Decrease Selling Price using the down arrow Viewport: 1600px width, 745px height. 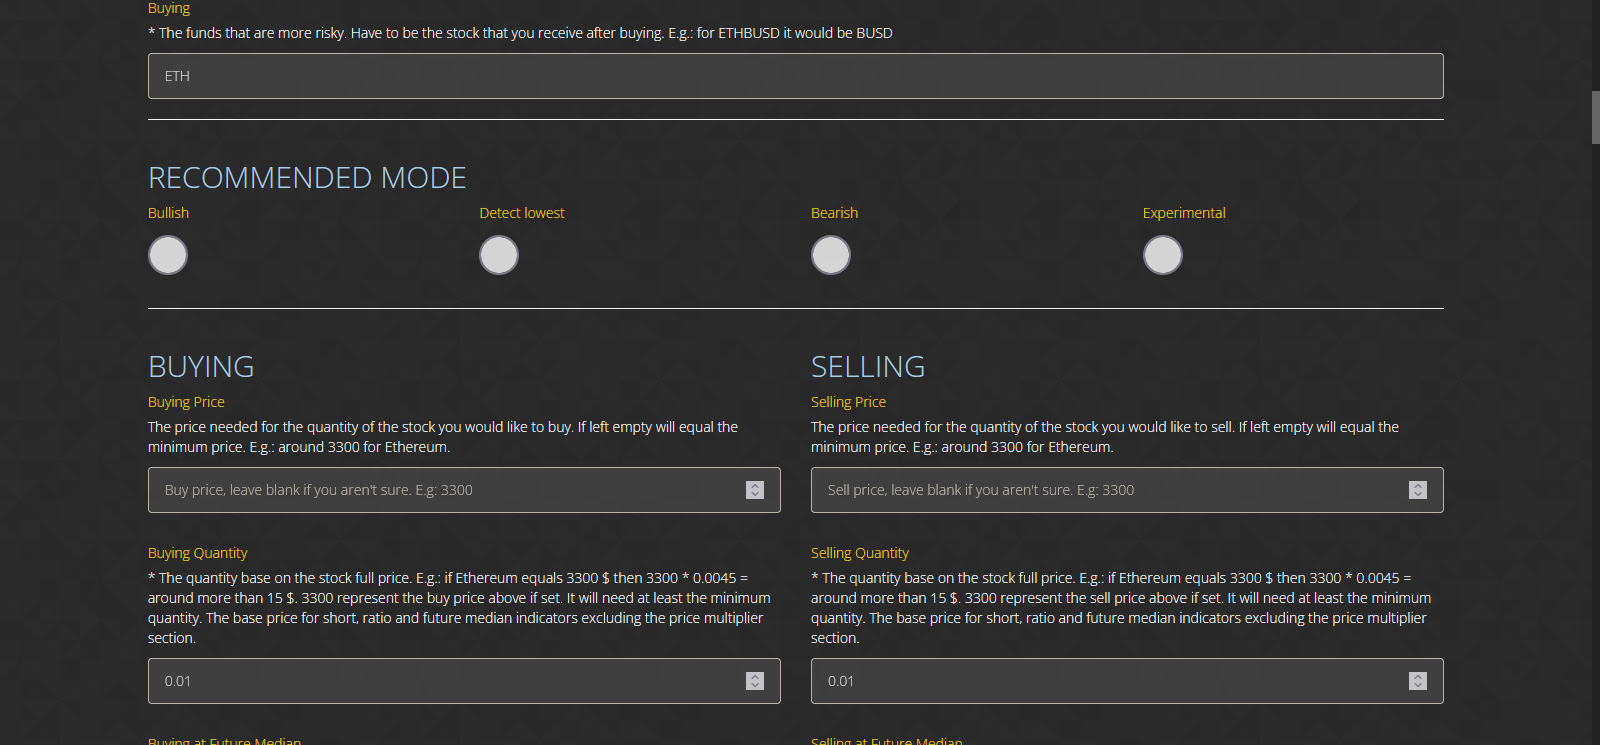(x=1418, y=494)
